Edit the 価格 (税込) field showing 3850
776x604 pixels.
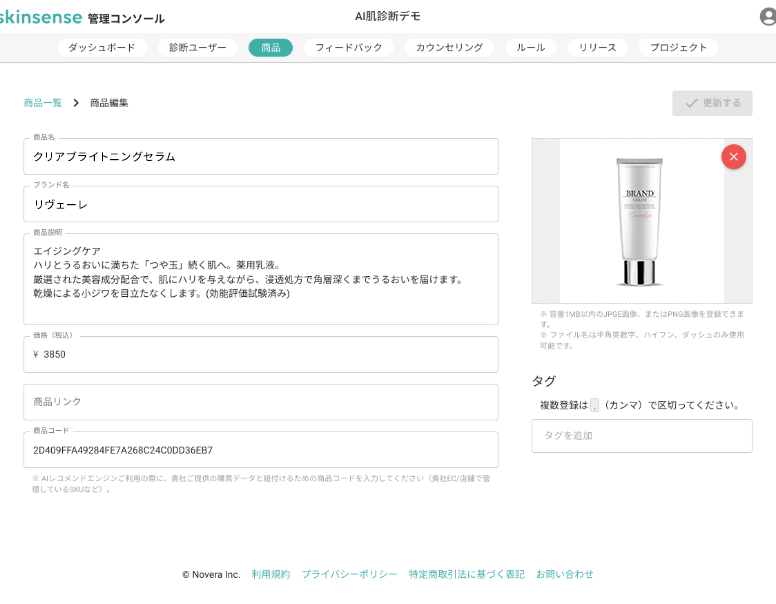pyautogui.click(x=261, y=354)
